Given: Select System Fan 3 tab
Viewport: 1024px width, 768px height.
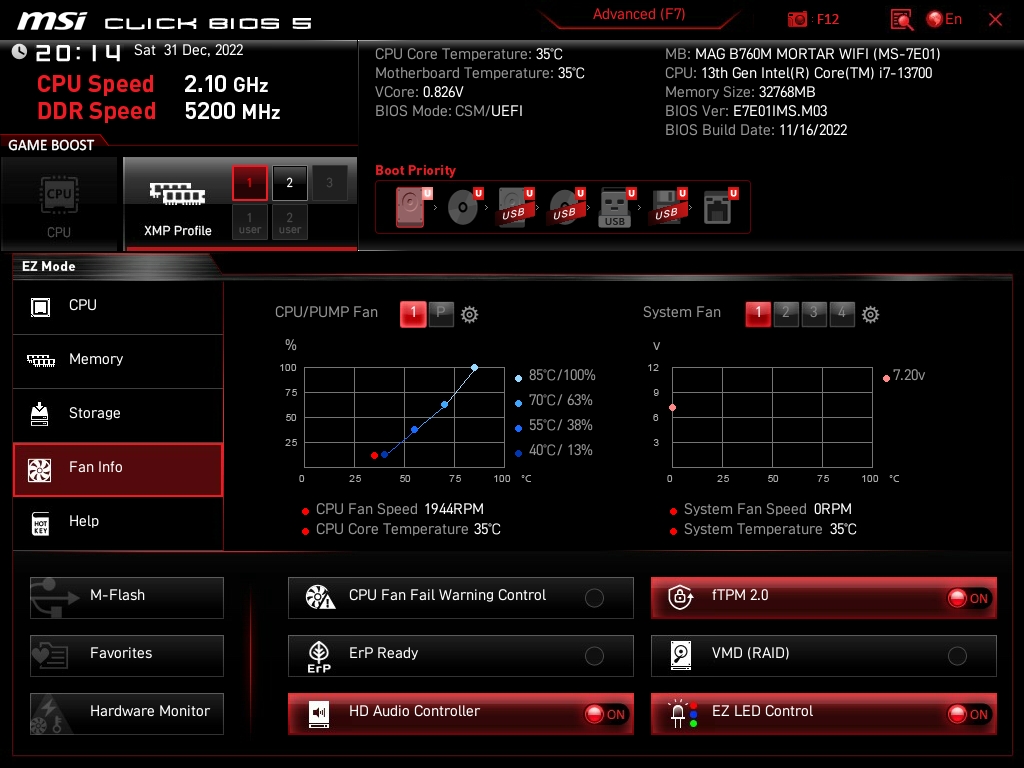Looking at the screenshot, I should [814, 314].
